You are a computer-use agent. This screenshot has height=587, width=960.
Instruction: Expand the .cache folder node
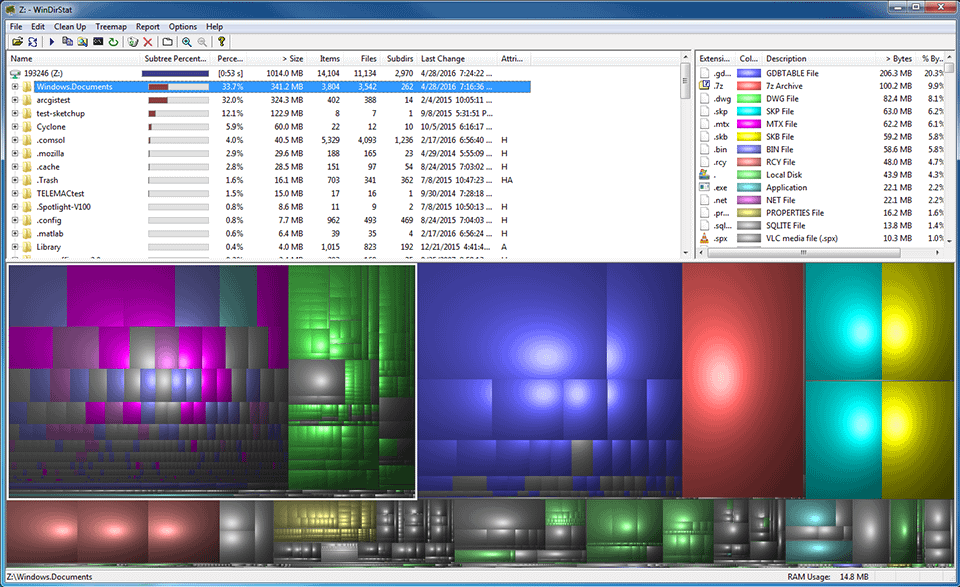click(x=15, y=166)
